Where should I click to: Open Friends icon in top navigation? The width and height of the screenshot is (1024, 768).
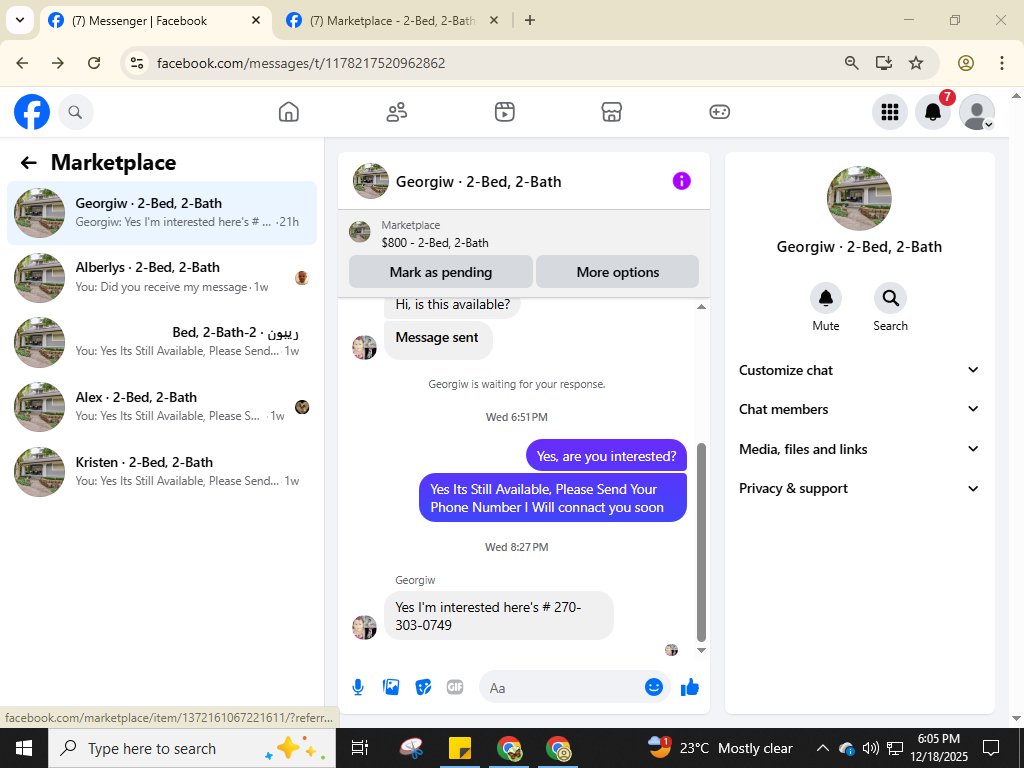coord(396,112)
